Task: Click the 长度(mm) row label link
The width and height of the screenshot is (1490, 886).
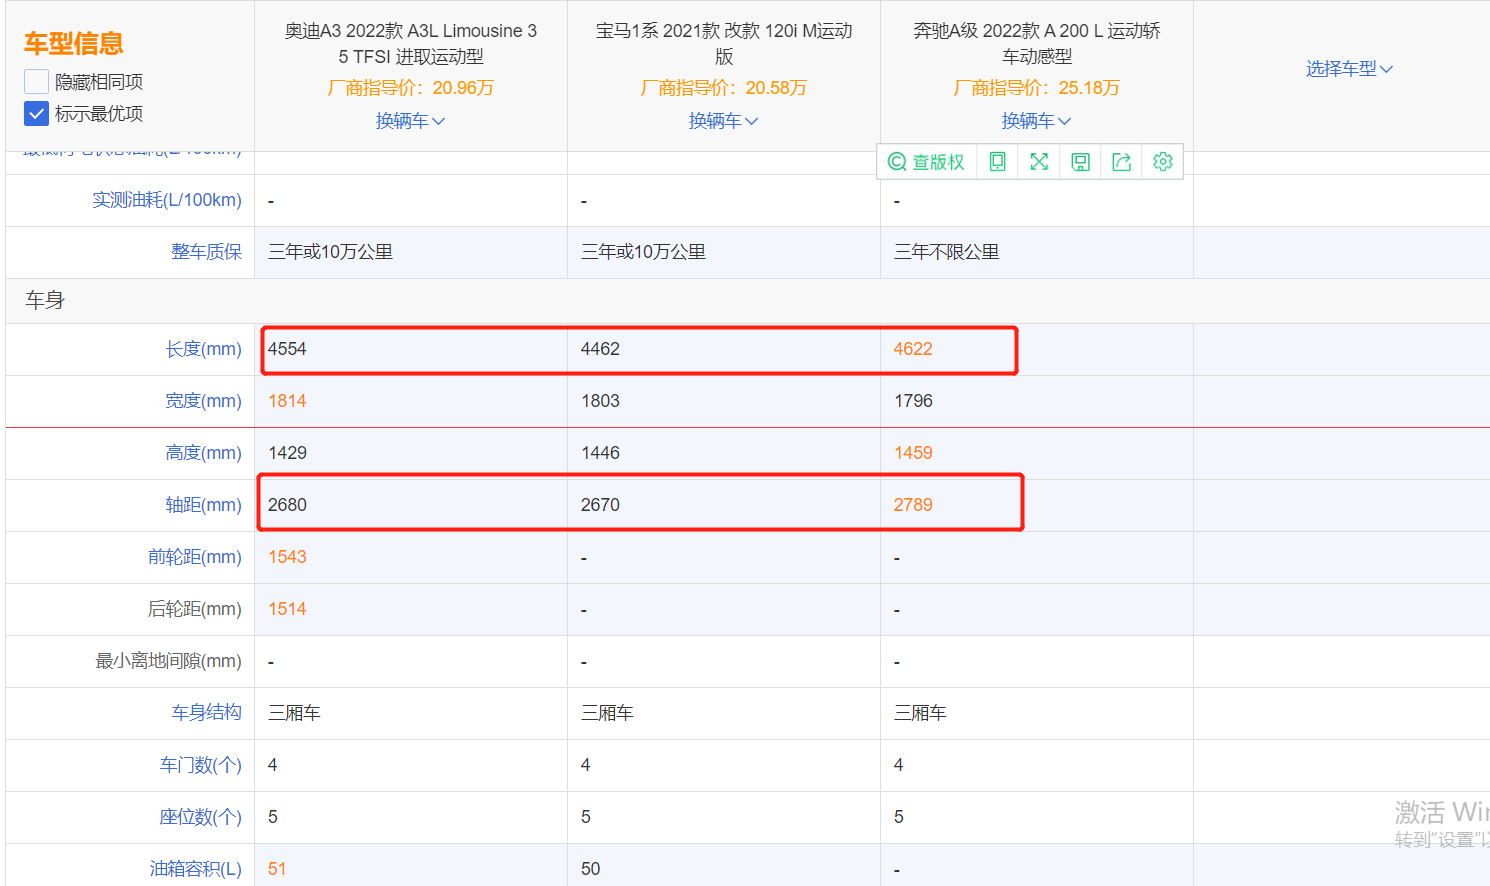Action: tap(204, 348)
